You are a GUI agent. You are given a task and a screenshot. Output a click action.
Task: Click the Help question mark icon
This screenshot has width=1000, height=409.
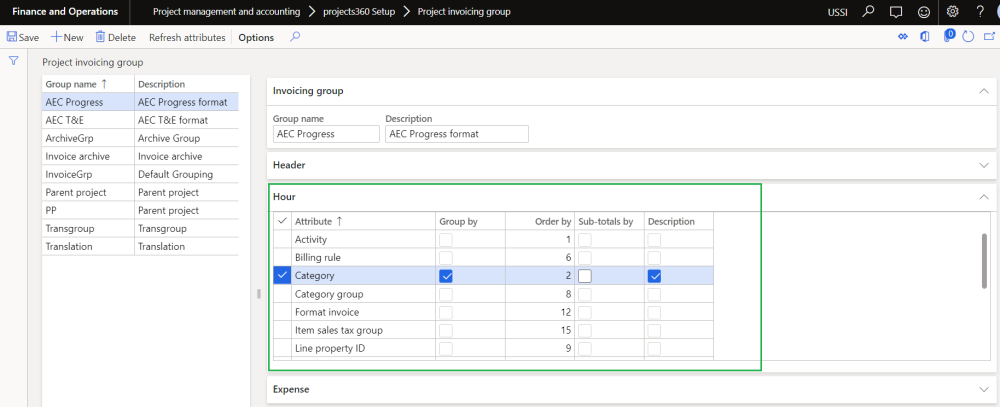980,12
